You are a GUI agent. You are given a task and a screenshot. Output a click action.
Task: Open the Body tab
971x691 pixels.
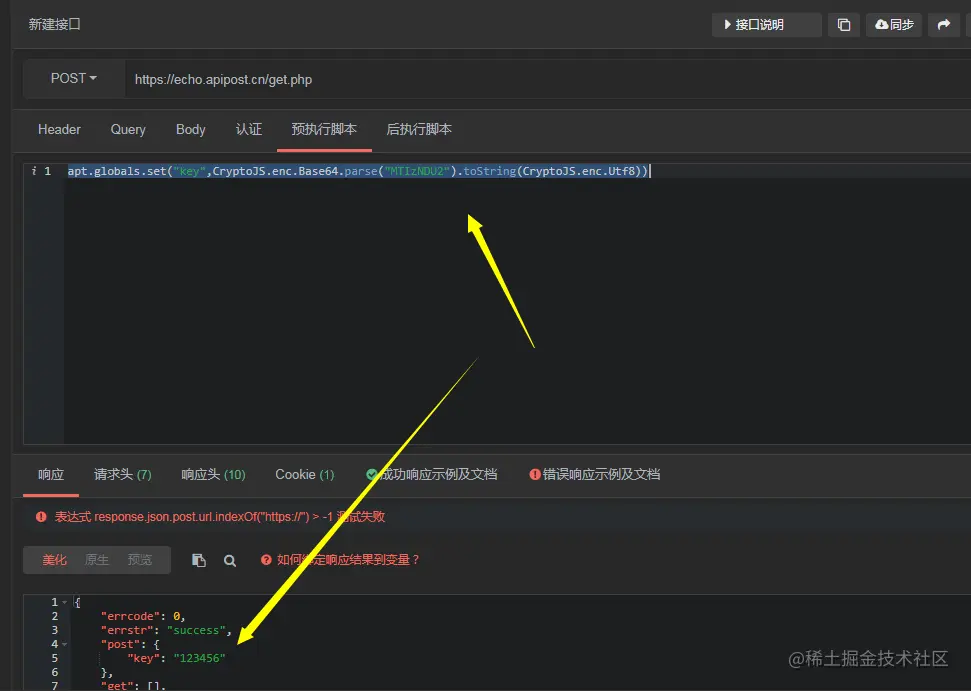click(190, 129)
